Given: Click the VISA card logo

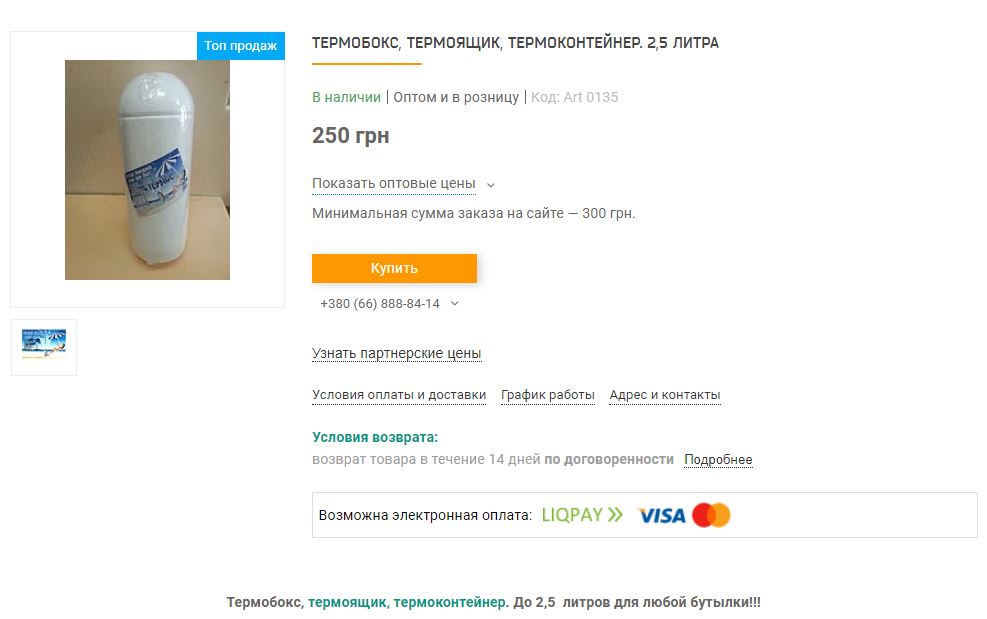Looking at the screenshot, I should [661, 516].
